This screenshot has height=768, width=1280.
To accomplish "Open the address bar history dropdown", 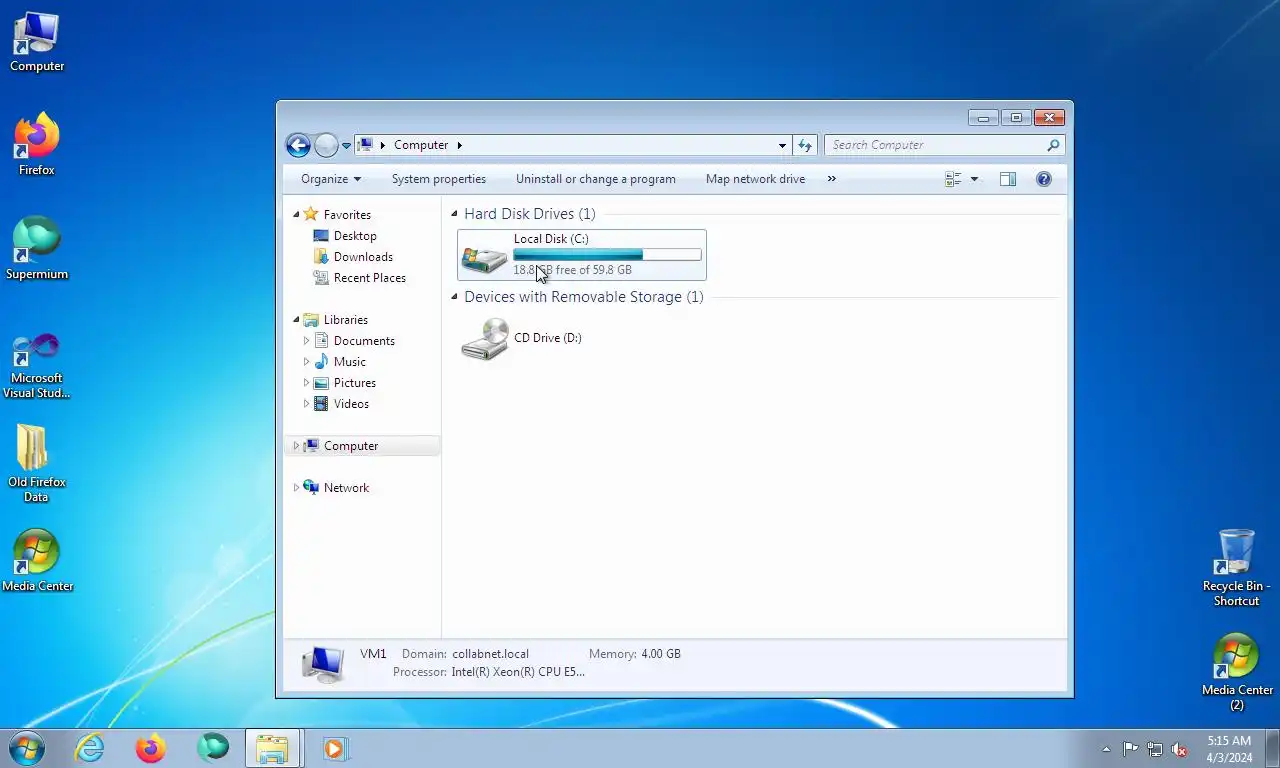I will (x=782, y=145).
